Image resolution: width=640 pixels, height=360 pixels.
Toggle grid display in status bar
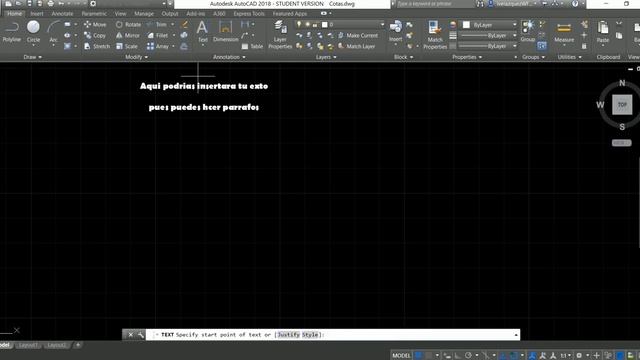418,356
